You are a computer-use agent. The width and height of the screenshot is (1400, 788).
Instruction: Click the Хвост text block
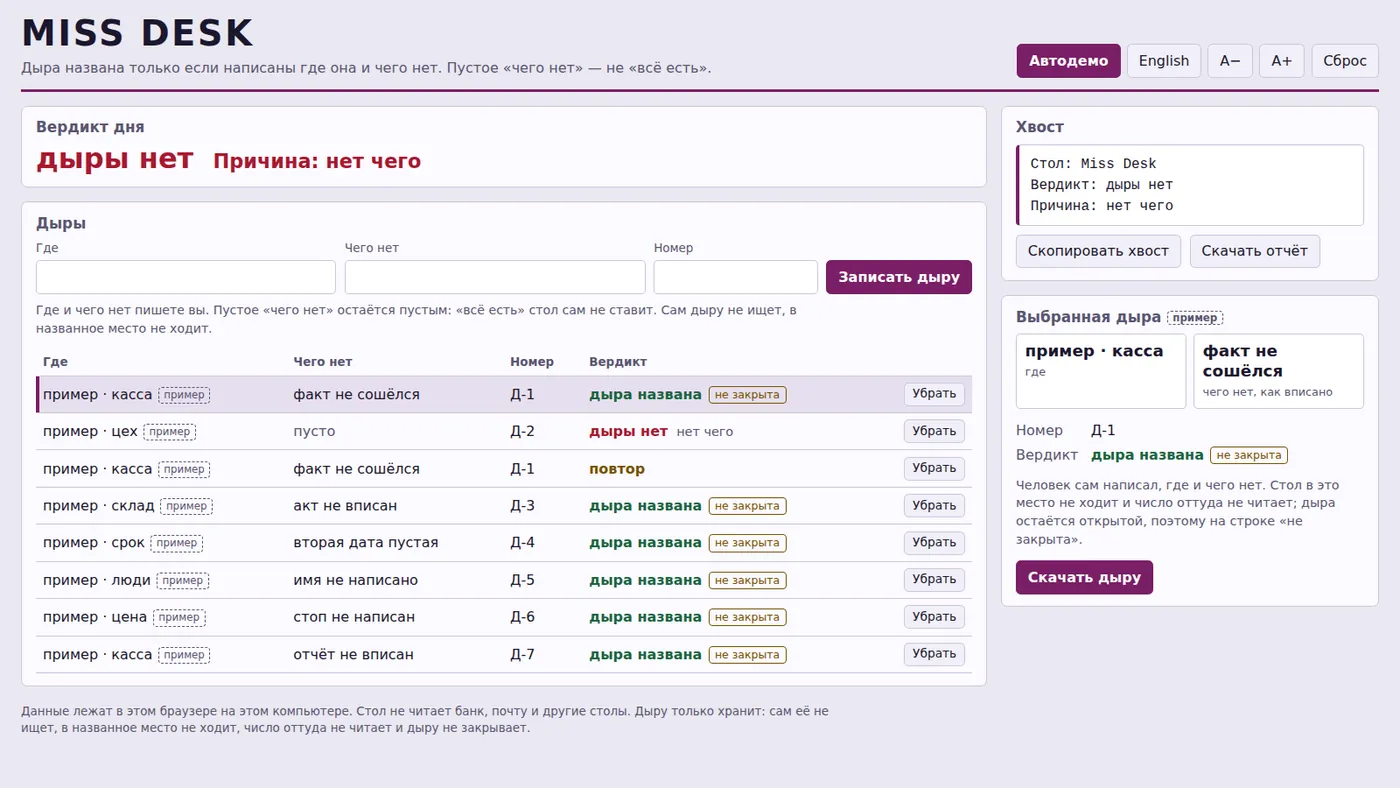point(1189,185)
